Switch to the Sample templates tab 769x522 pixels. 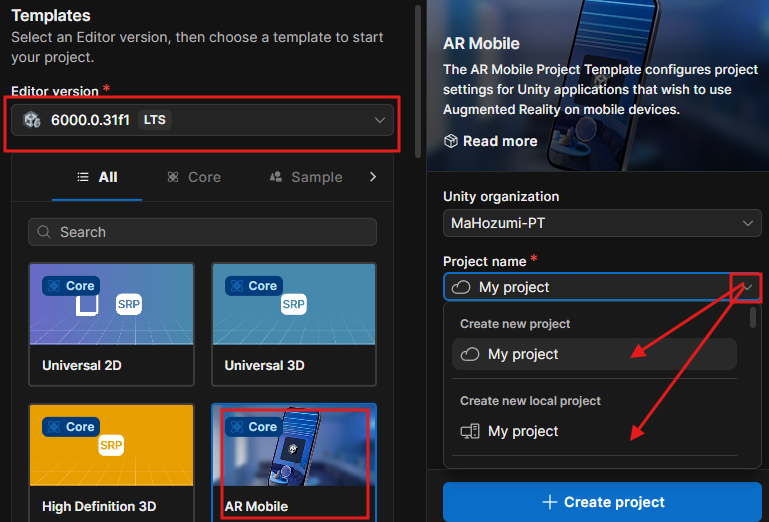[x=306, y=177]
